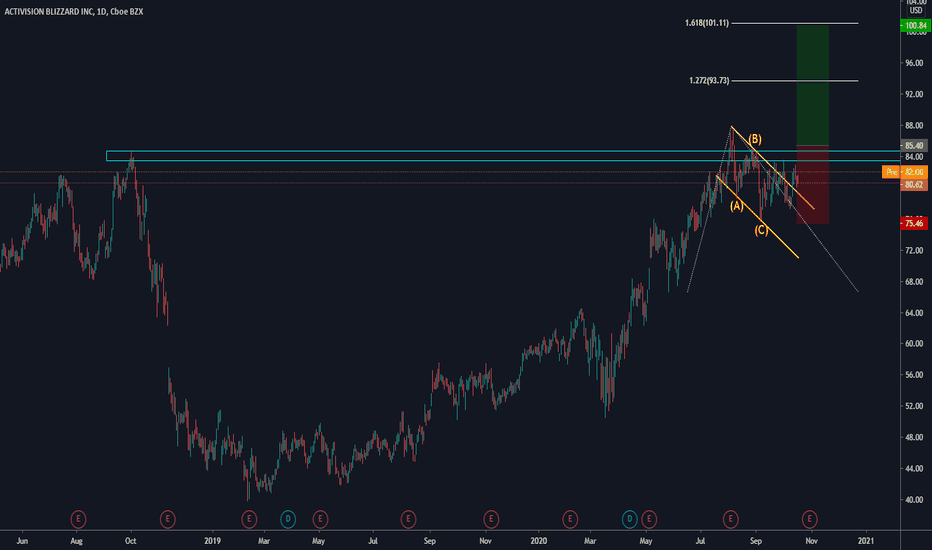Screen dimensions: 932x550
Task: Click the USD currency label on price axis
Action: [x=915, y=11]
